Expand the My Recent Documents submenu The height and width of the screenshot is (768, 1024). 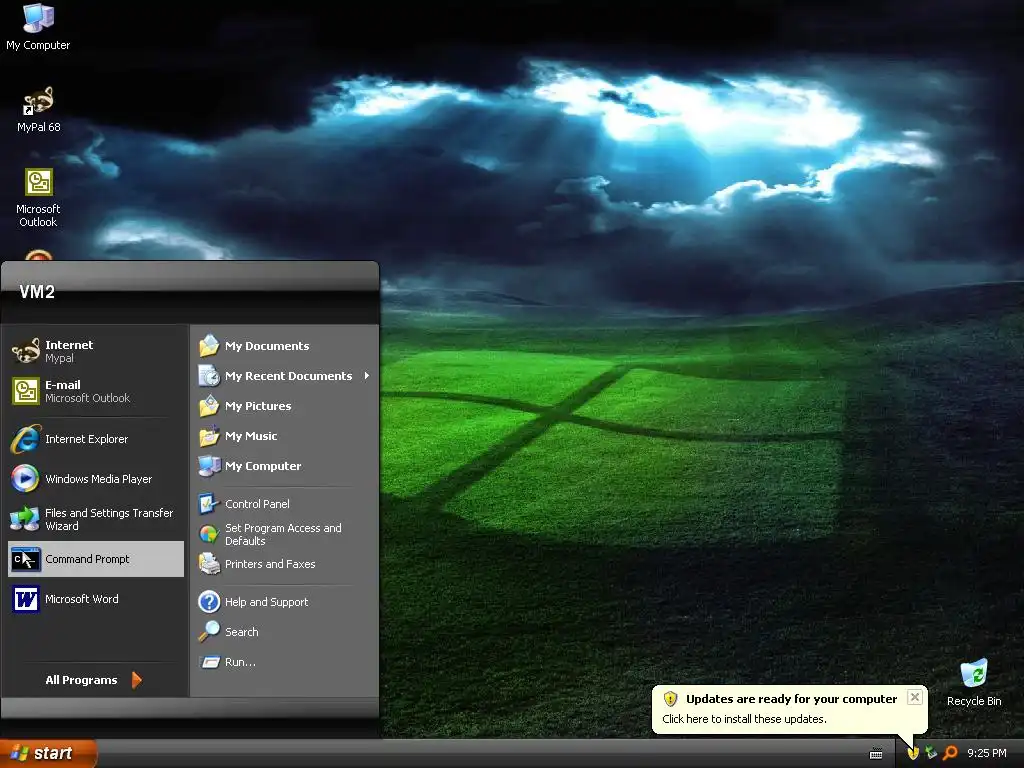point(285,376)
